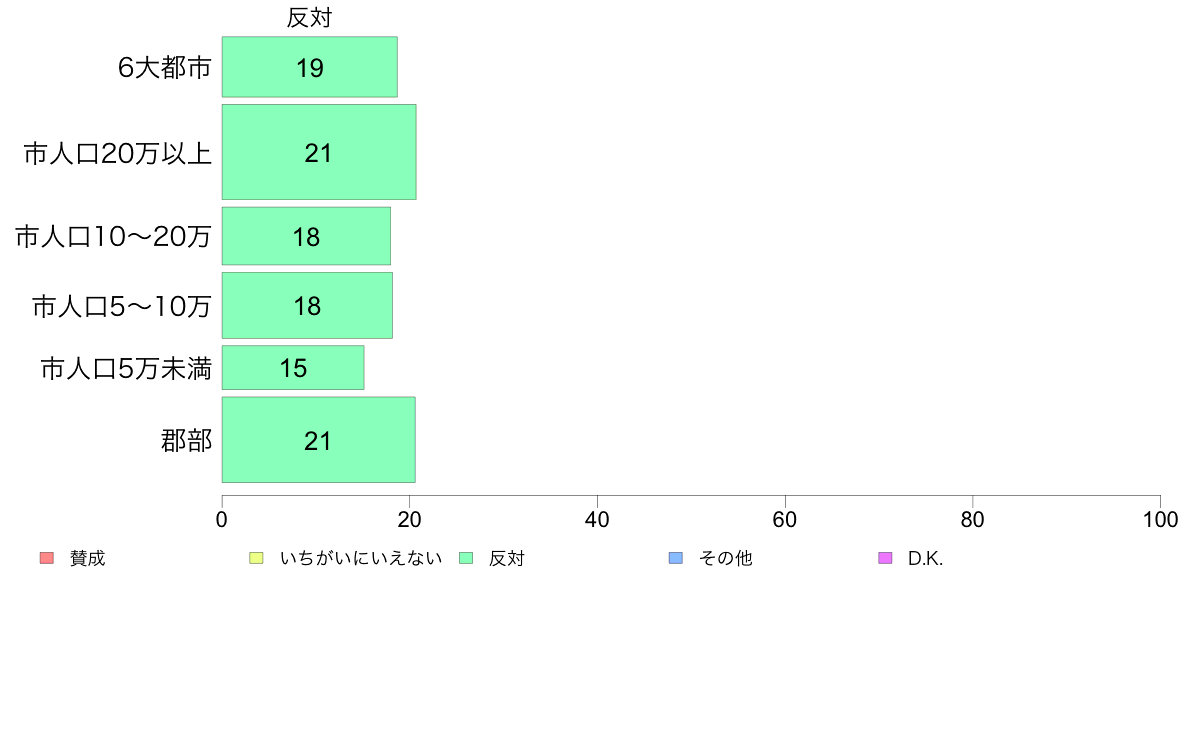The width and height of the screenshot is (1188, 736).
Task: Click the D.K. legend label text
Action: (925, 559)
